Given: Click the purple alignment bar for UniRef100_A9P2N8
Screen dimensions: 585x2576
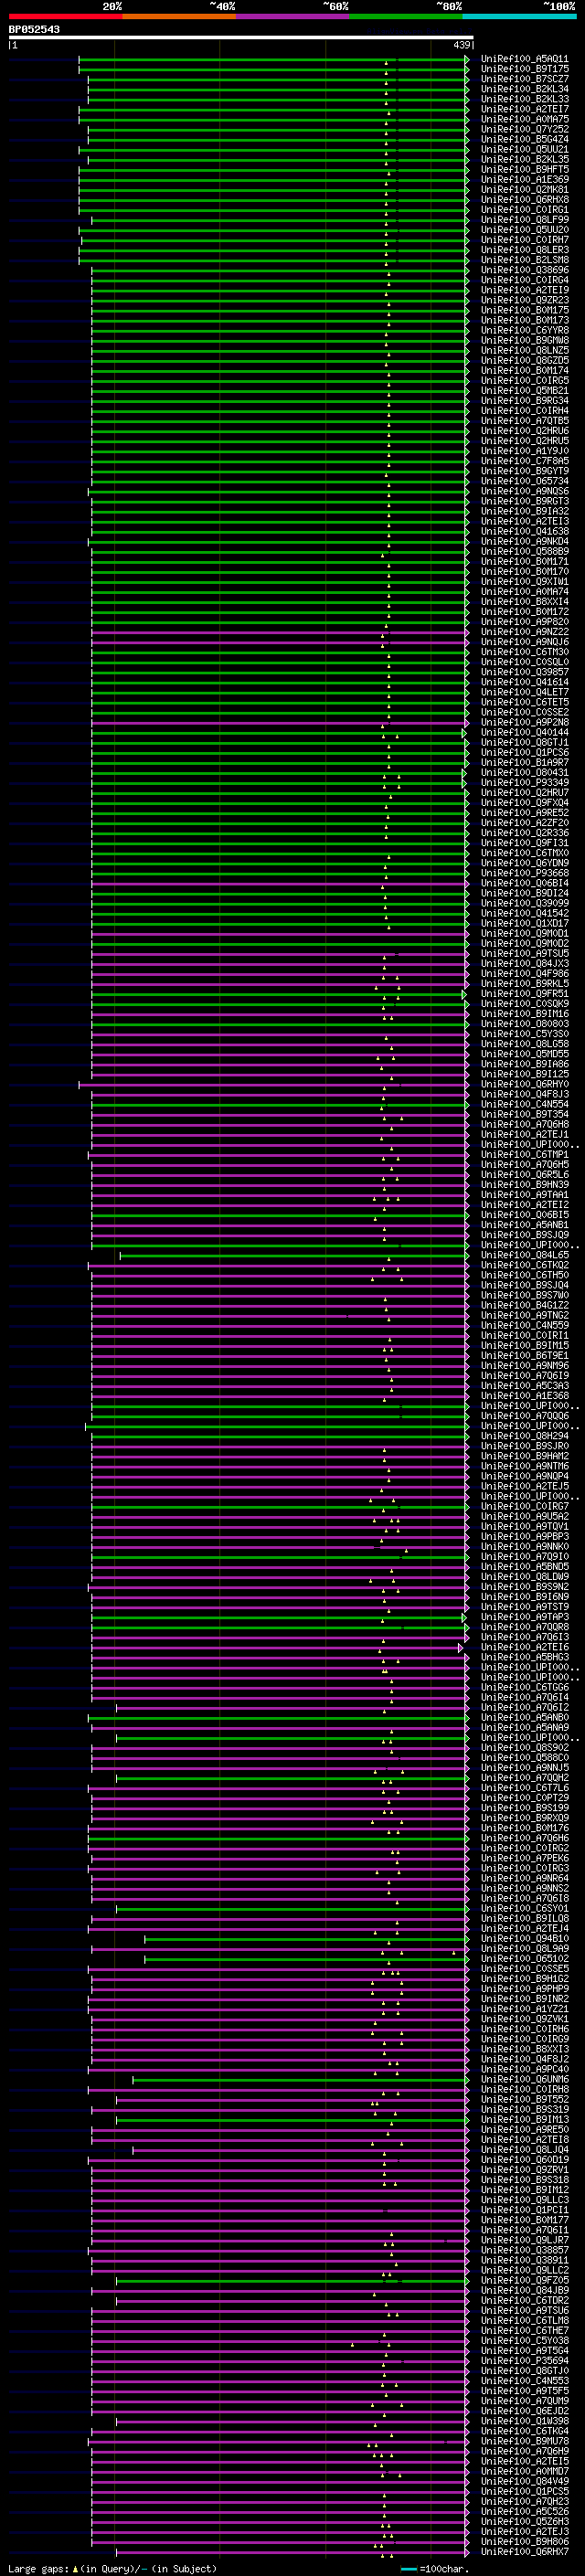Looking at the screenshot, I should click(279, 722).
